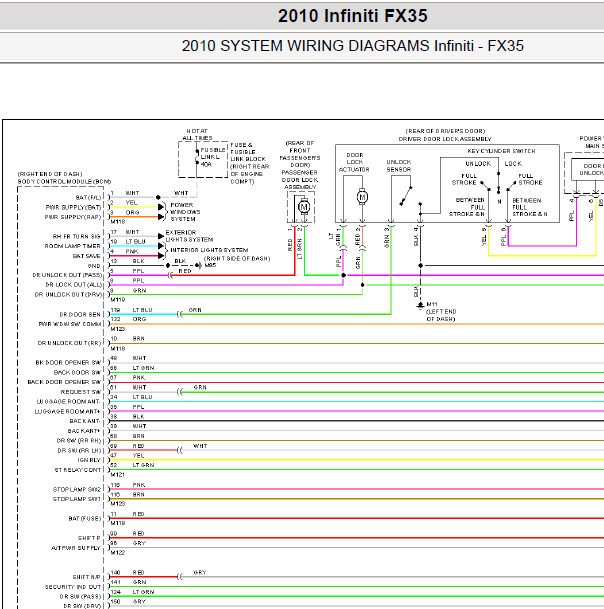This screenshot has height=609, width=604.
Task: Click the 'BK DOOR OPENER SW' label
Action: pos(68,362)
